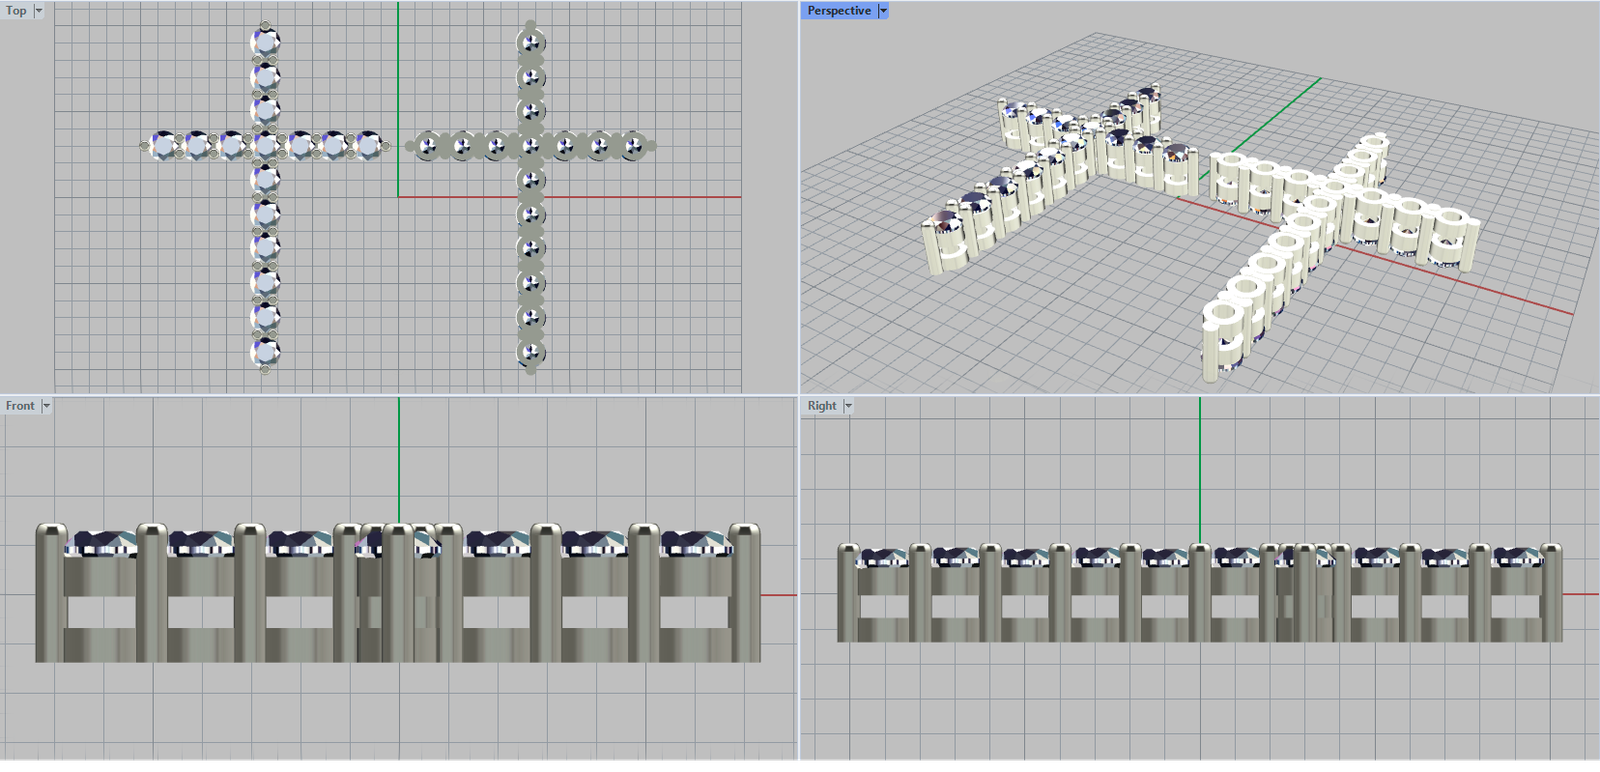Select the bottom gem of the left cross in Top view
This screenshot has height=772, width=1600.
pos(265,351)
